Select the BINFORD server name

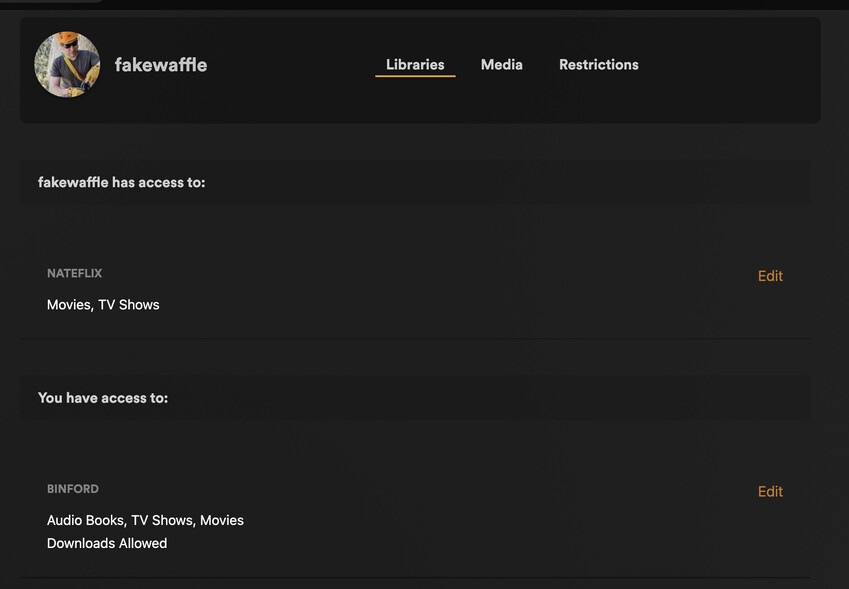[x=73, y=489]
